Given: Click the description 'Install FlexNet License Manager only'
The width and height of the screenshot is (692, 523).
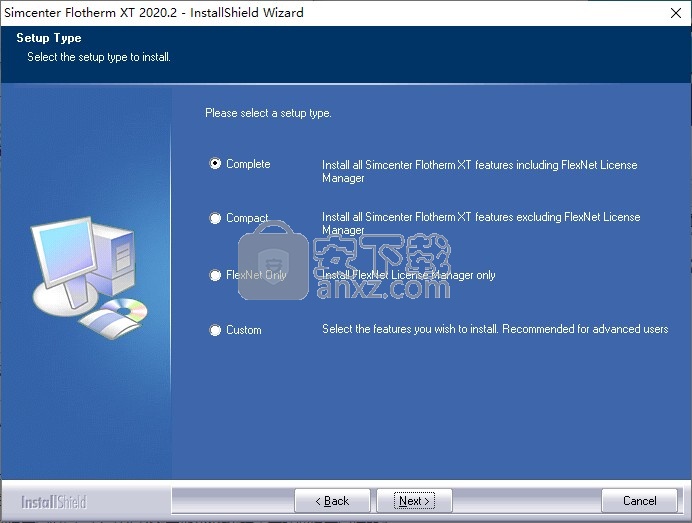Looking at the screenshot, I should tap(409, 275).
